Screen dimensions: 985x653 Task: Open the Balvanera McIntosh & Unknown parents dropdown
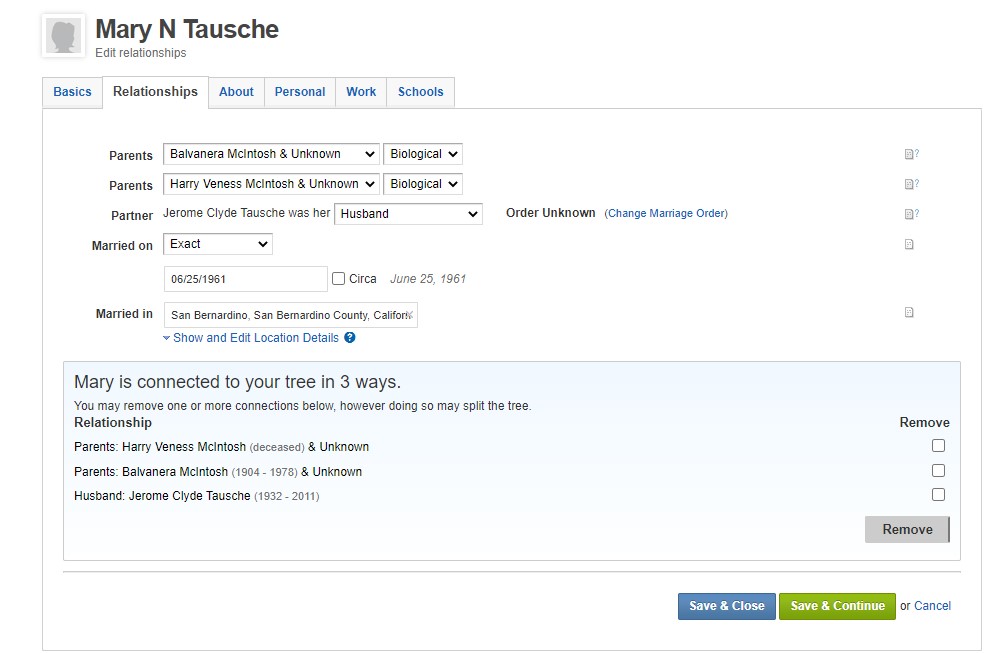tap(271, 154)
